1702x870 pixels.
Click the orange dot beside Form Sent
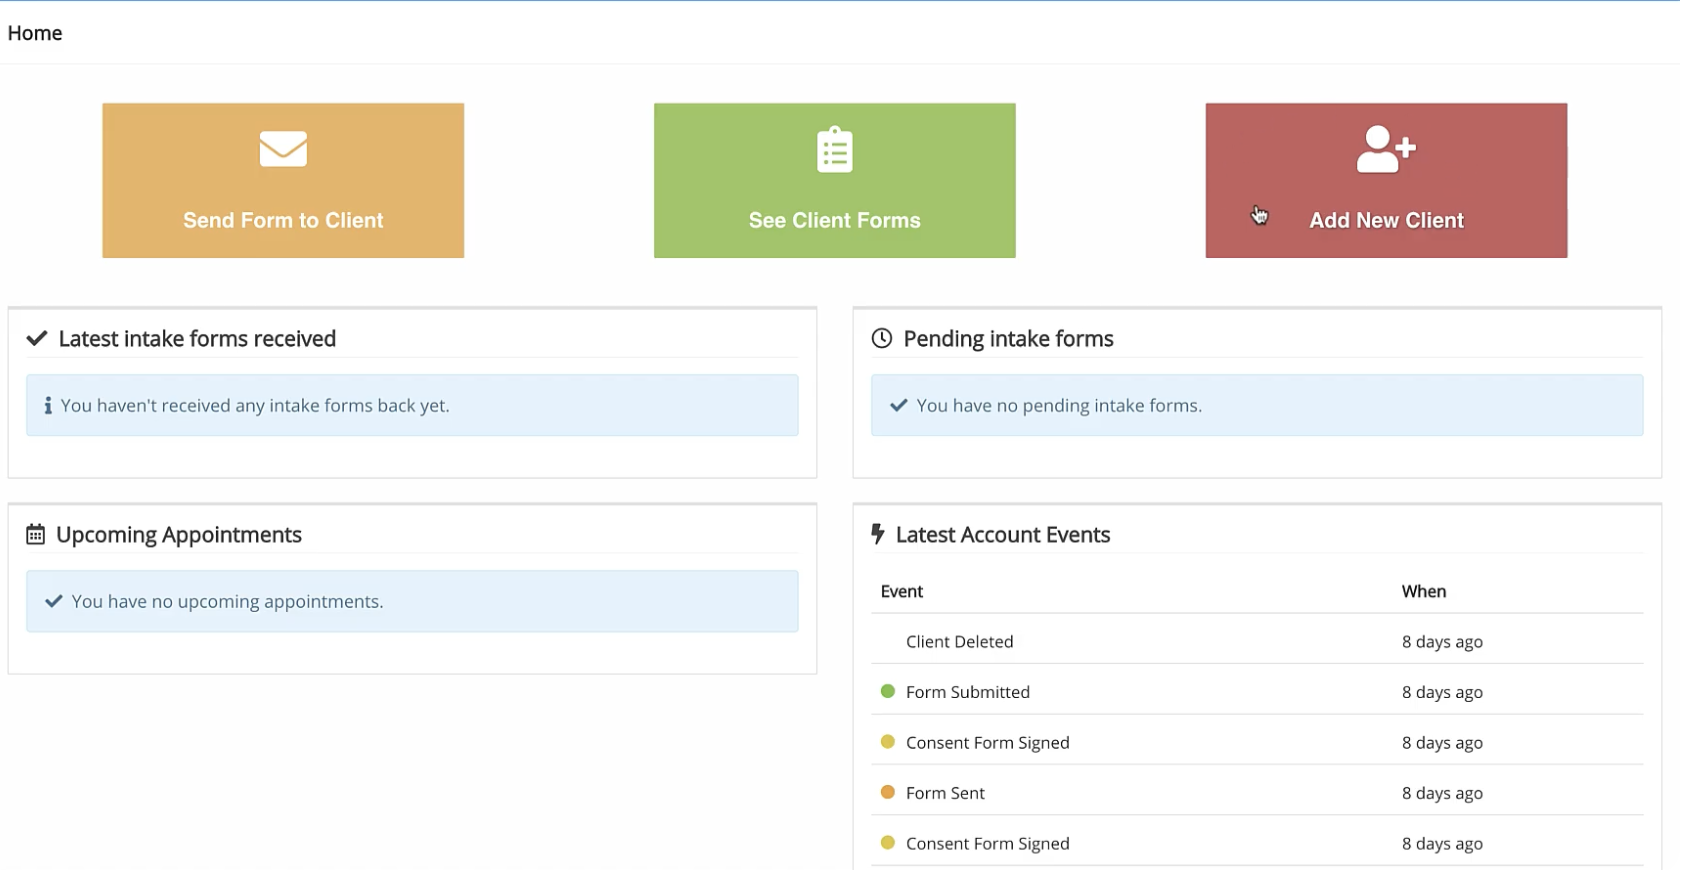coord(887,792)
